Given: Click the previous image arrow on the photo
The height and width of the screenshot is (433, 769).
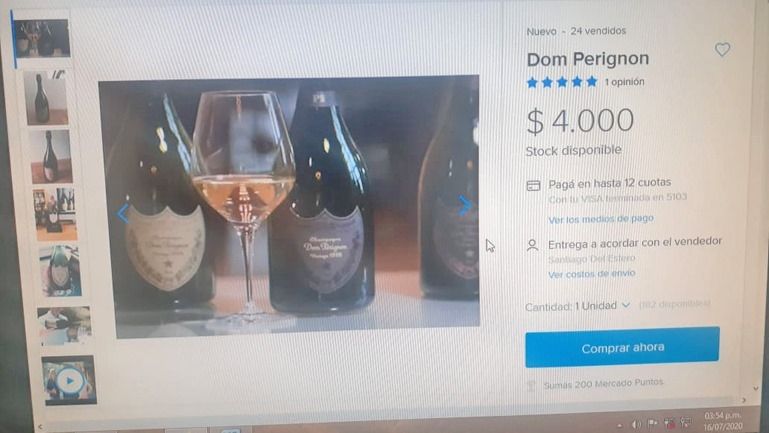Looking at the screenshot, I should (123, 212).
